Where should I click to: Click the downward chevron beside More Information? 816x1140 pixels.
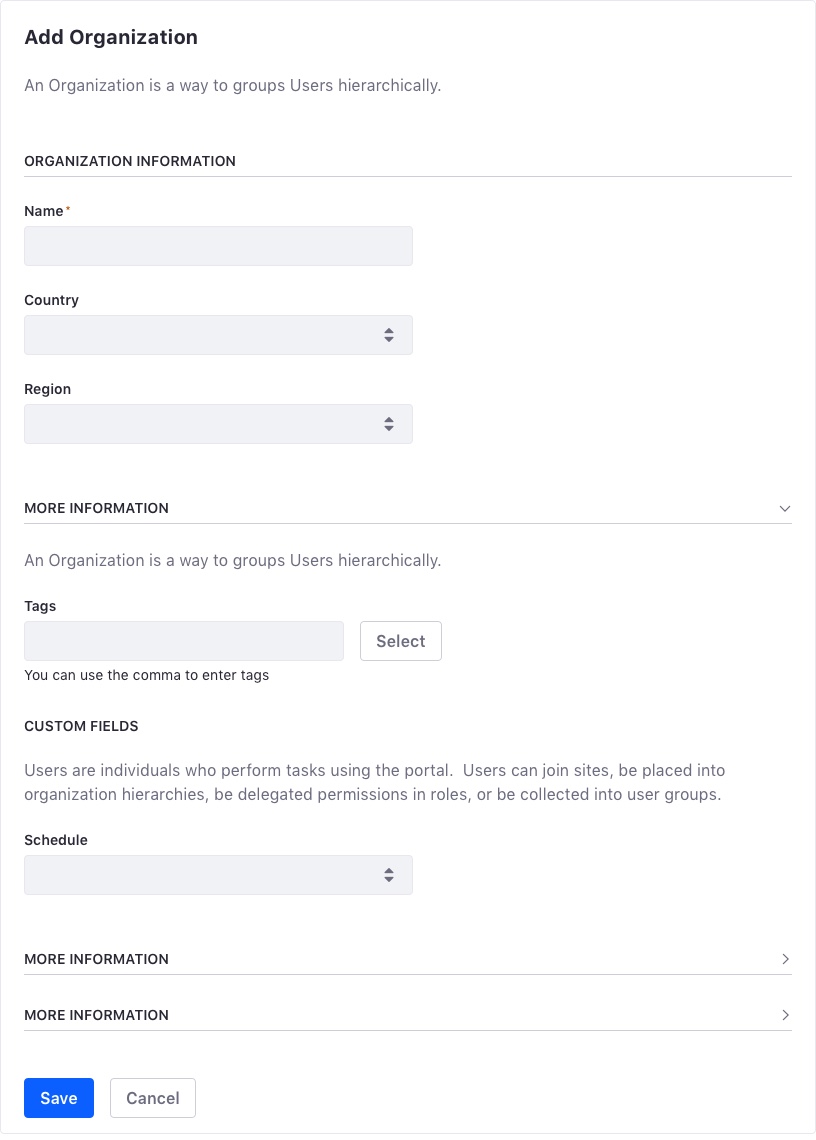tap(785, 508)
